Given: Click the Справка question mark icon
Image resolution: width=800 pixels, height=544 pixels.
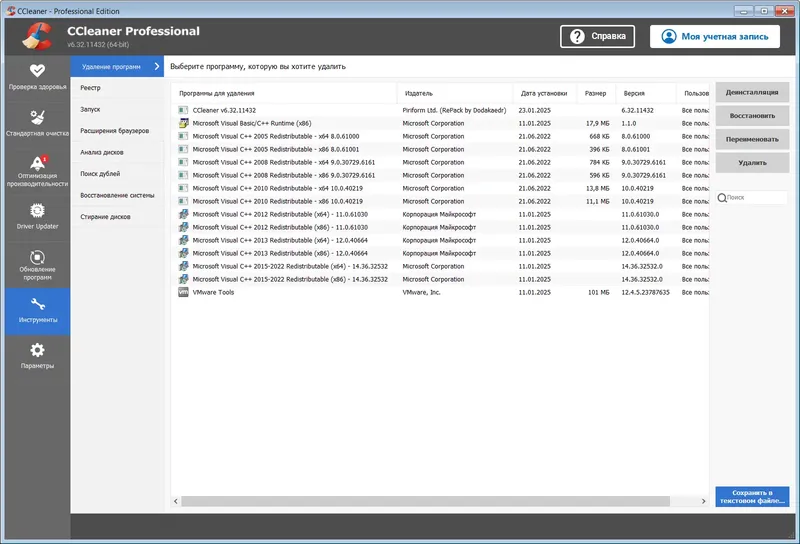Looking at the screenshot, I should pyautogui.click(x=577, y=36).
